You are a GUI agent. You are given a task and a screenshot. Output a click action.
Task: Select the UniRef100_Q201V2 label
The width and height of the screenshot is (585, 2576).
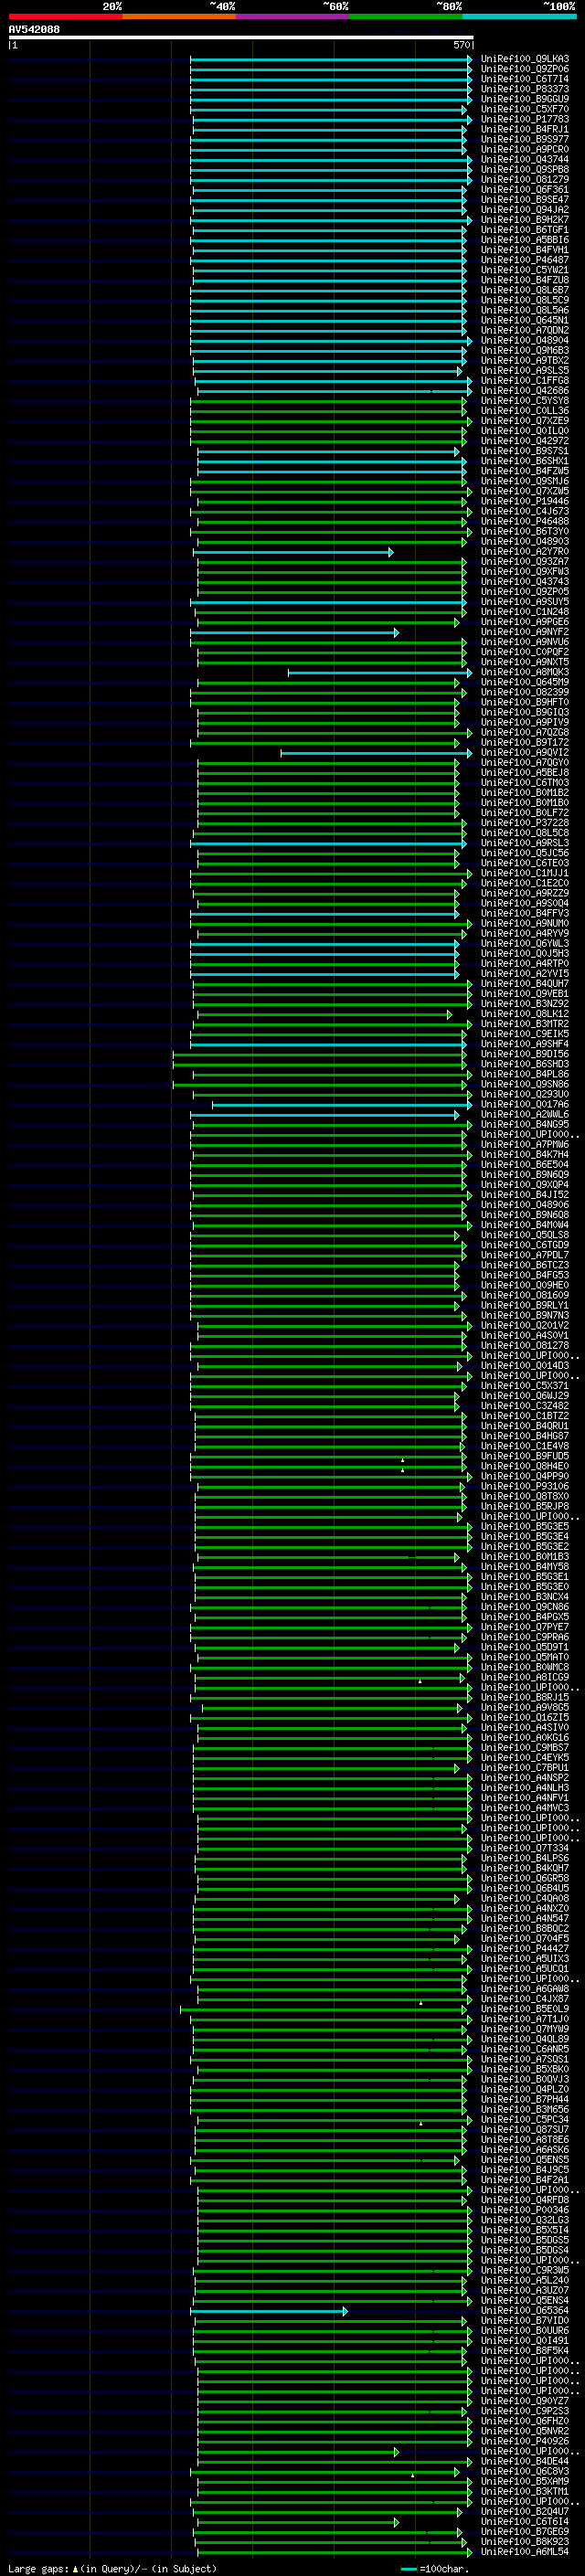(525, 1326)
